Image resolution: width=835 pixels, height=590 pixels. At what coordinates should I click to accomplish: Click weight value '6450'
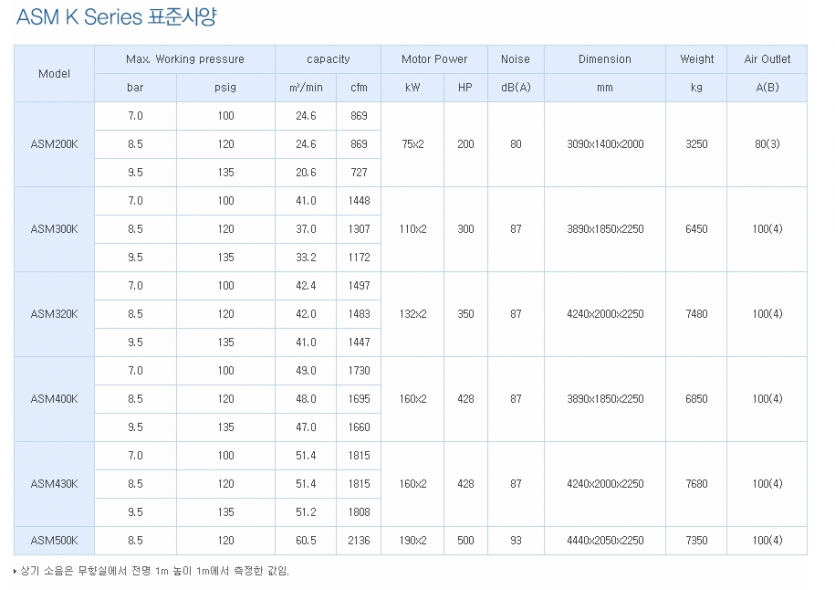(x=697, y=229)
